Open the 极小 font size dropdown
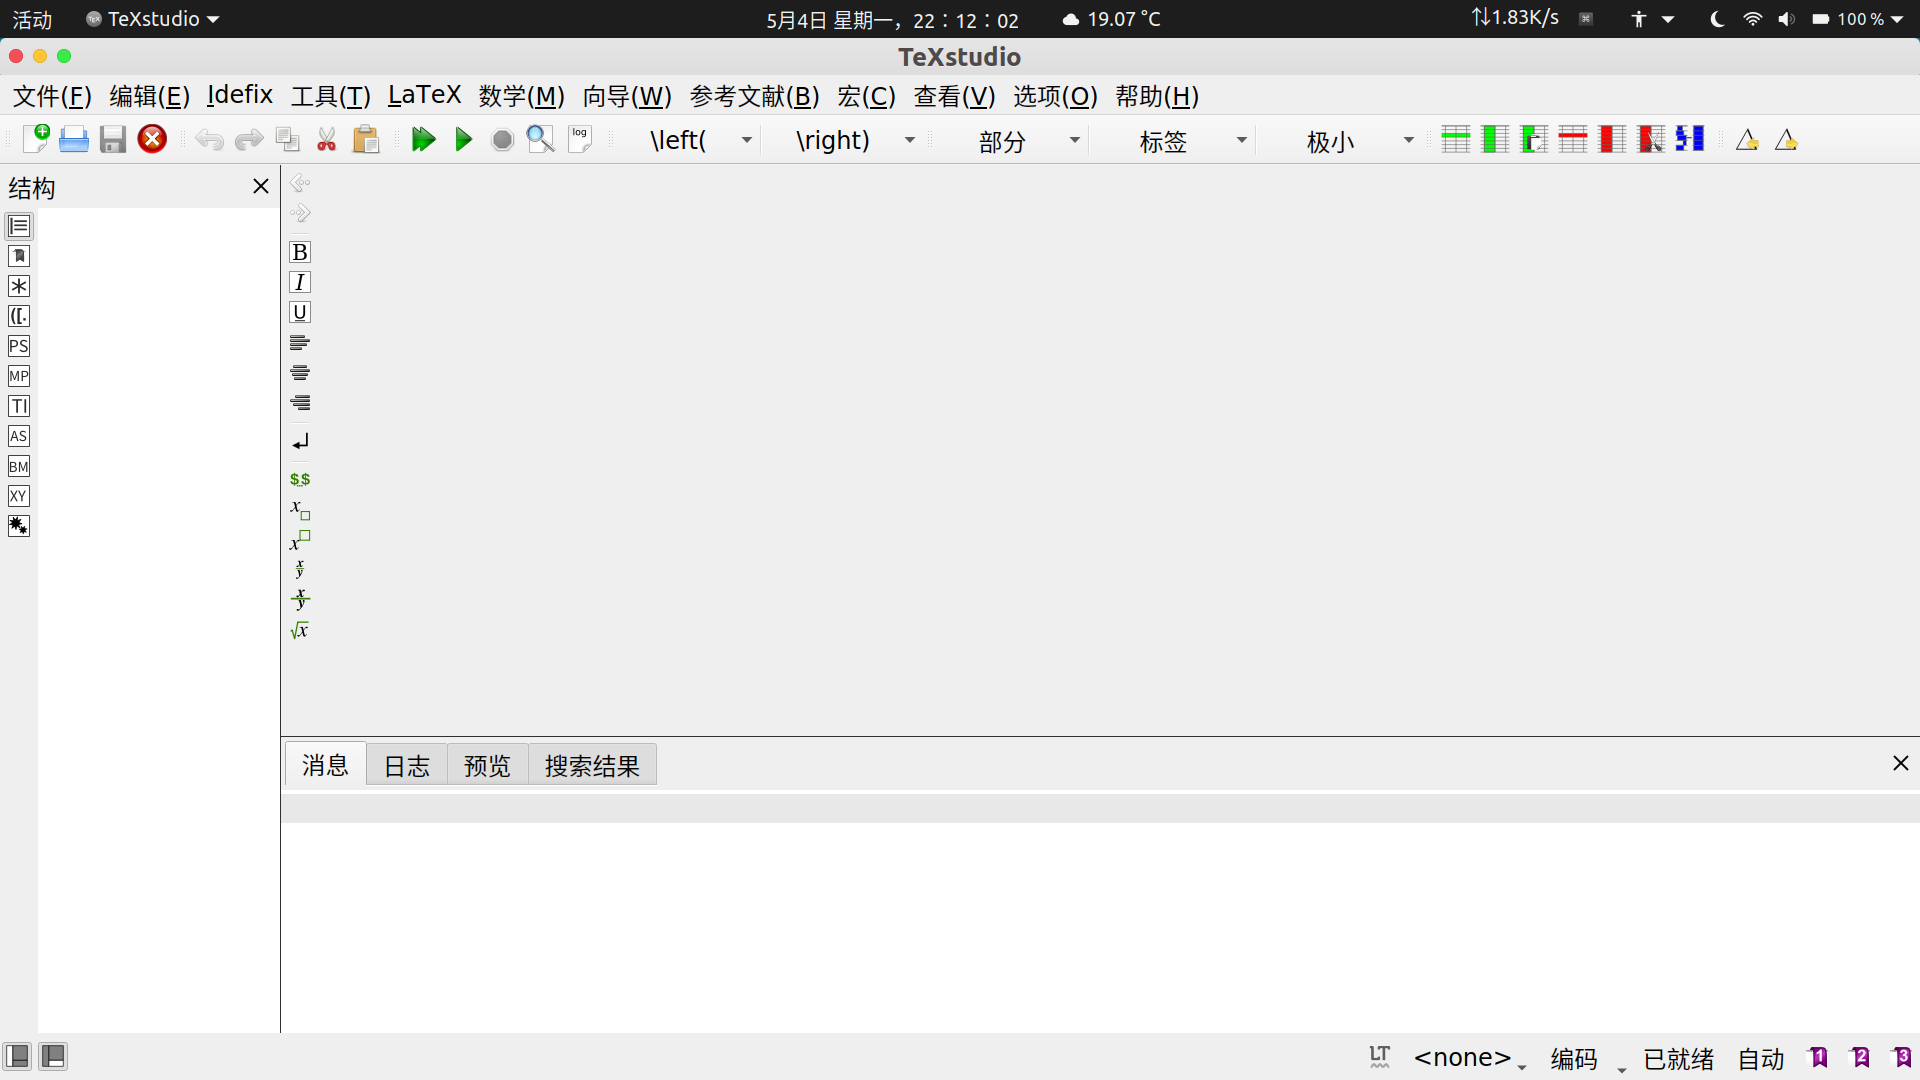 point(1408,140)
